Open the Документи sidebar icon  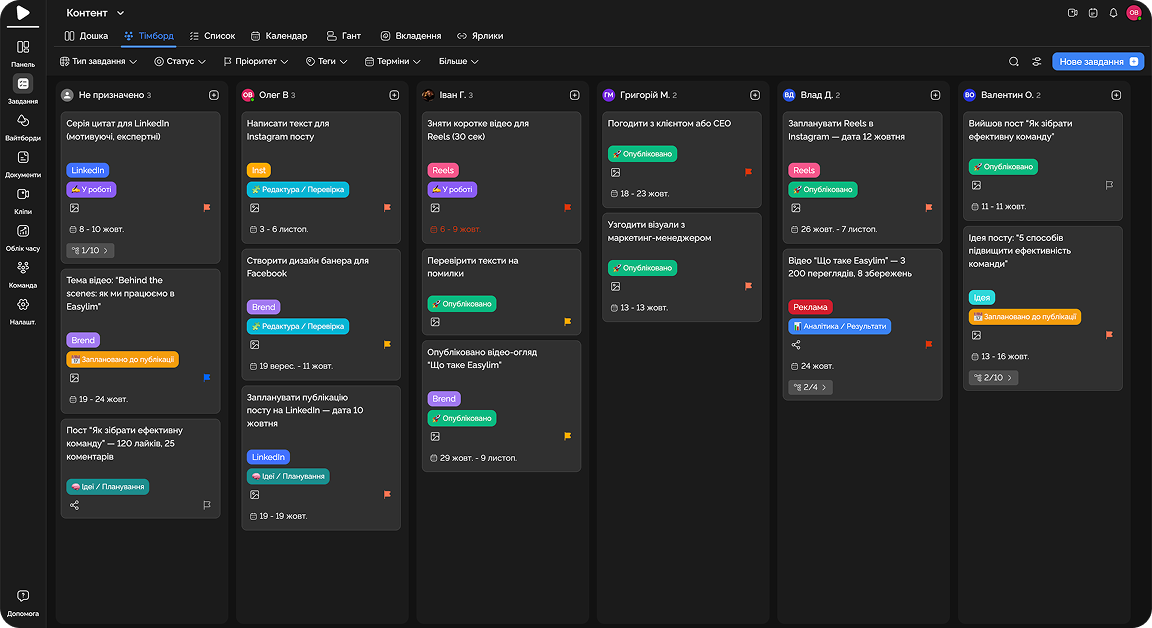(23, 162)
